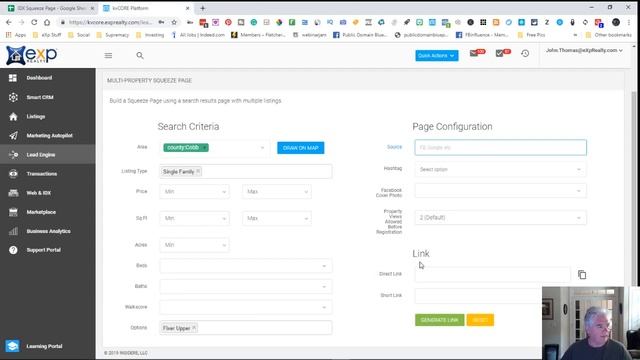This screenshot has width=640, height=360.
Task: Remove the Fixer Upper option tag
Action: (194, 328)
